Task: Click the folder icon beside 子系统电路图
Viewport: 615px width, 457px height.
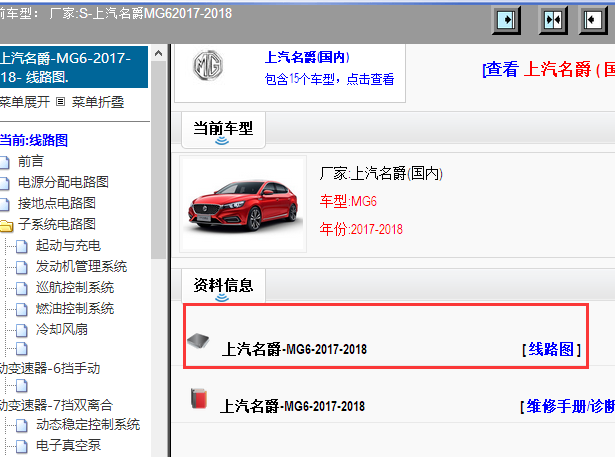Action: tap(6, 226)
